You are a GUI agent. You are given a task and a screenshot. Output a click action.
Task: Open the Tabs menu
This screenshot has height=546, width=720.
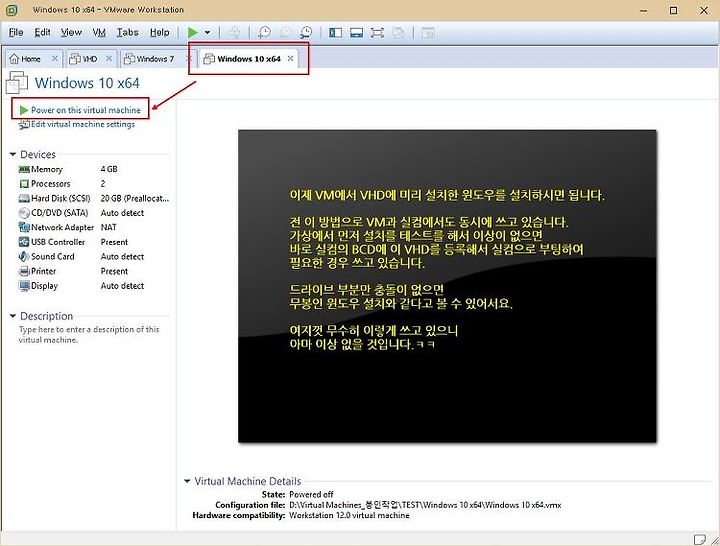pos(127,32)
